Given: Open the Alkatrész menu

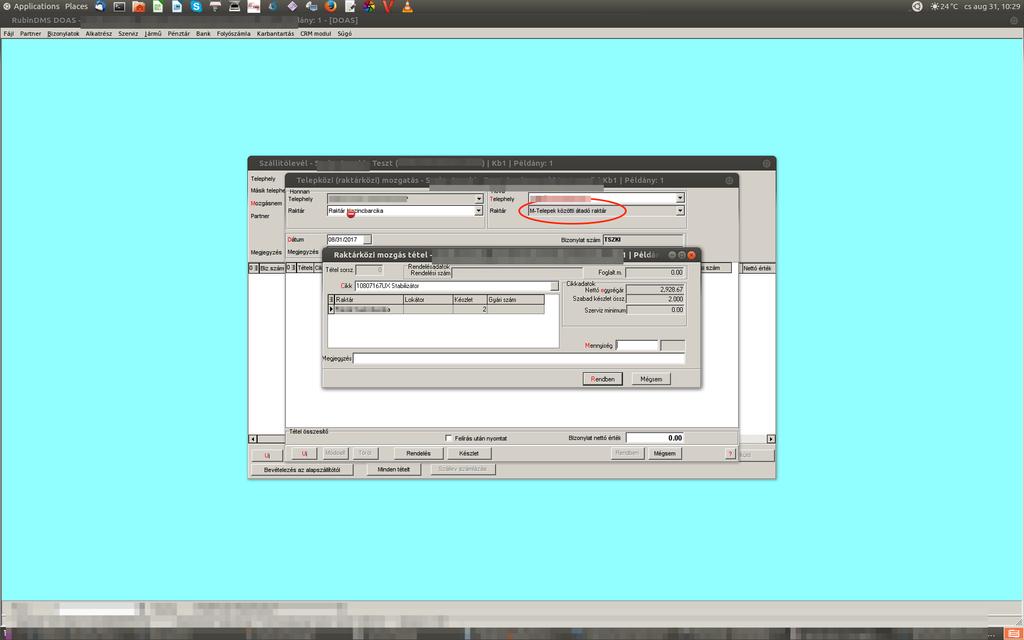Looking at the screenshot, I should pyautogui.click(x=99, y=33).
